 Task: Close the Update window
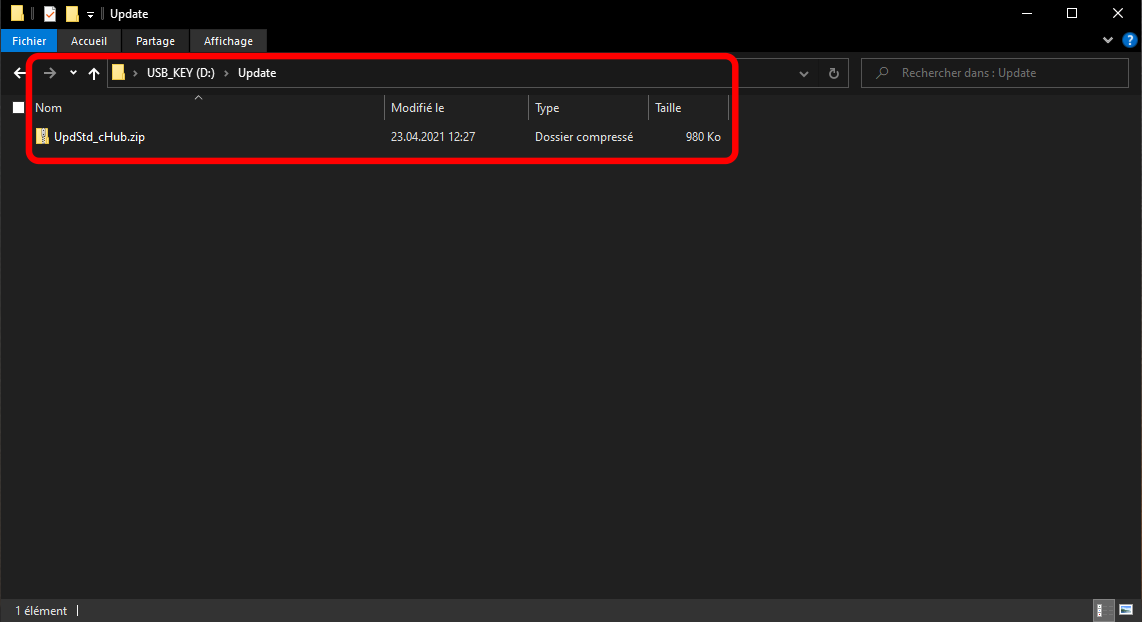coord(1118,14)
